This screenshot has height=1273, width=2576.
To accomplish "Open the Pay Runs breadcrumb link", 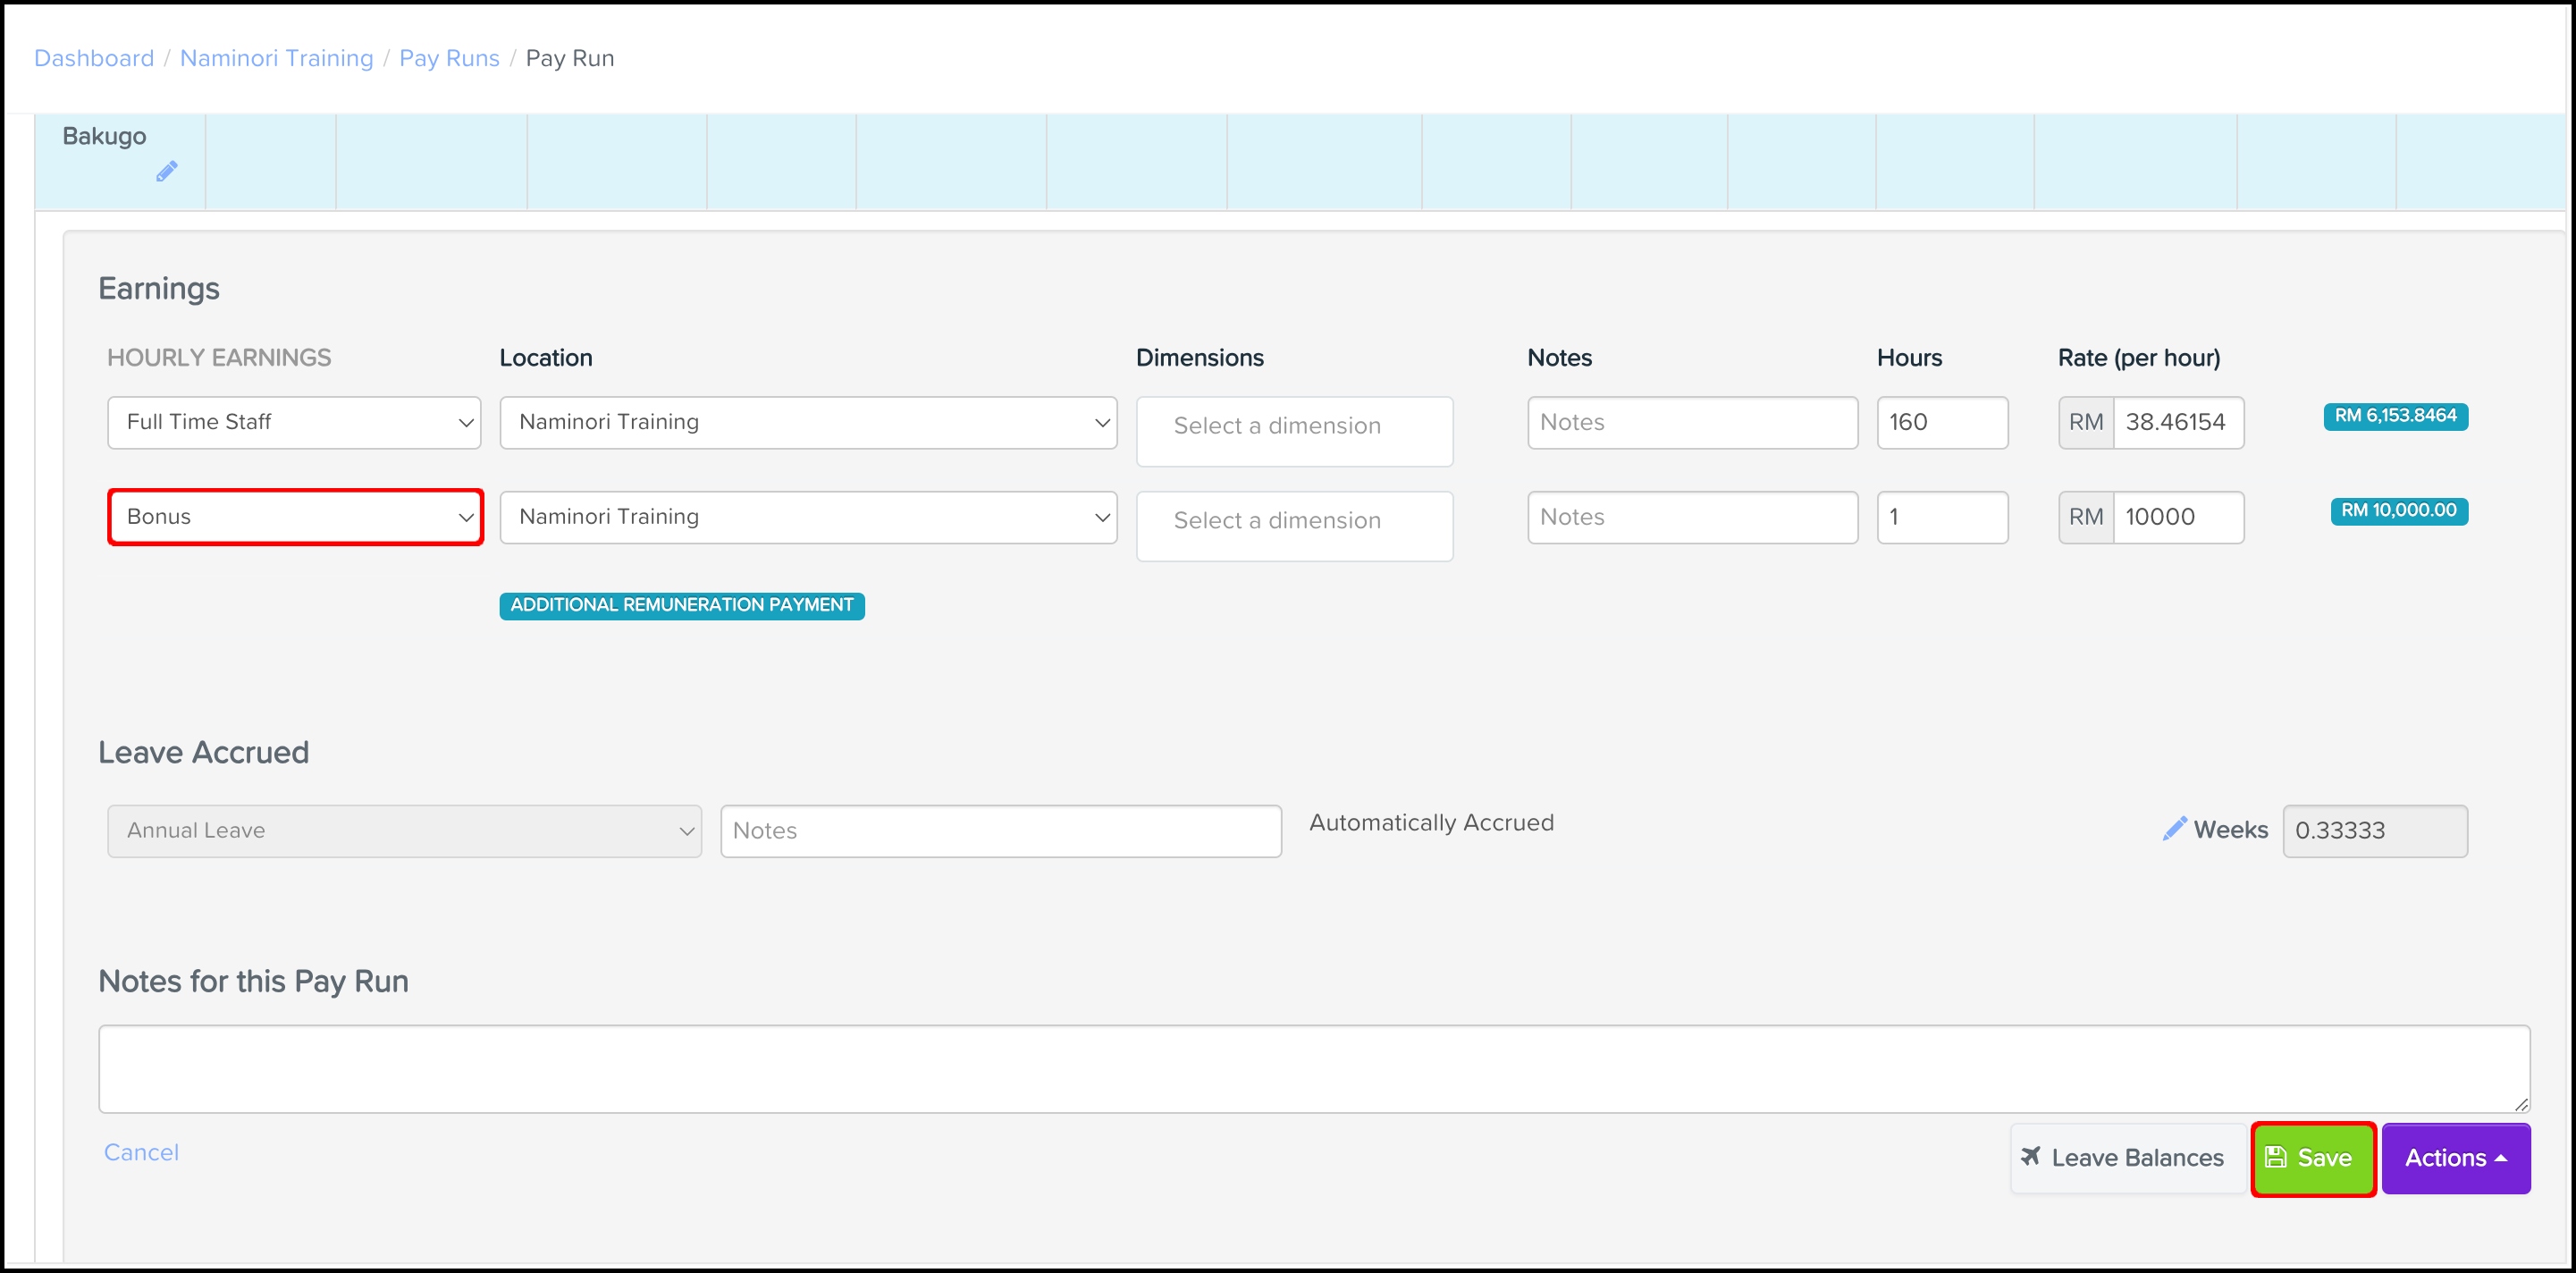I will [x=449, y=58].
